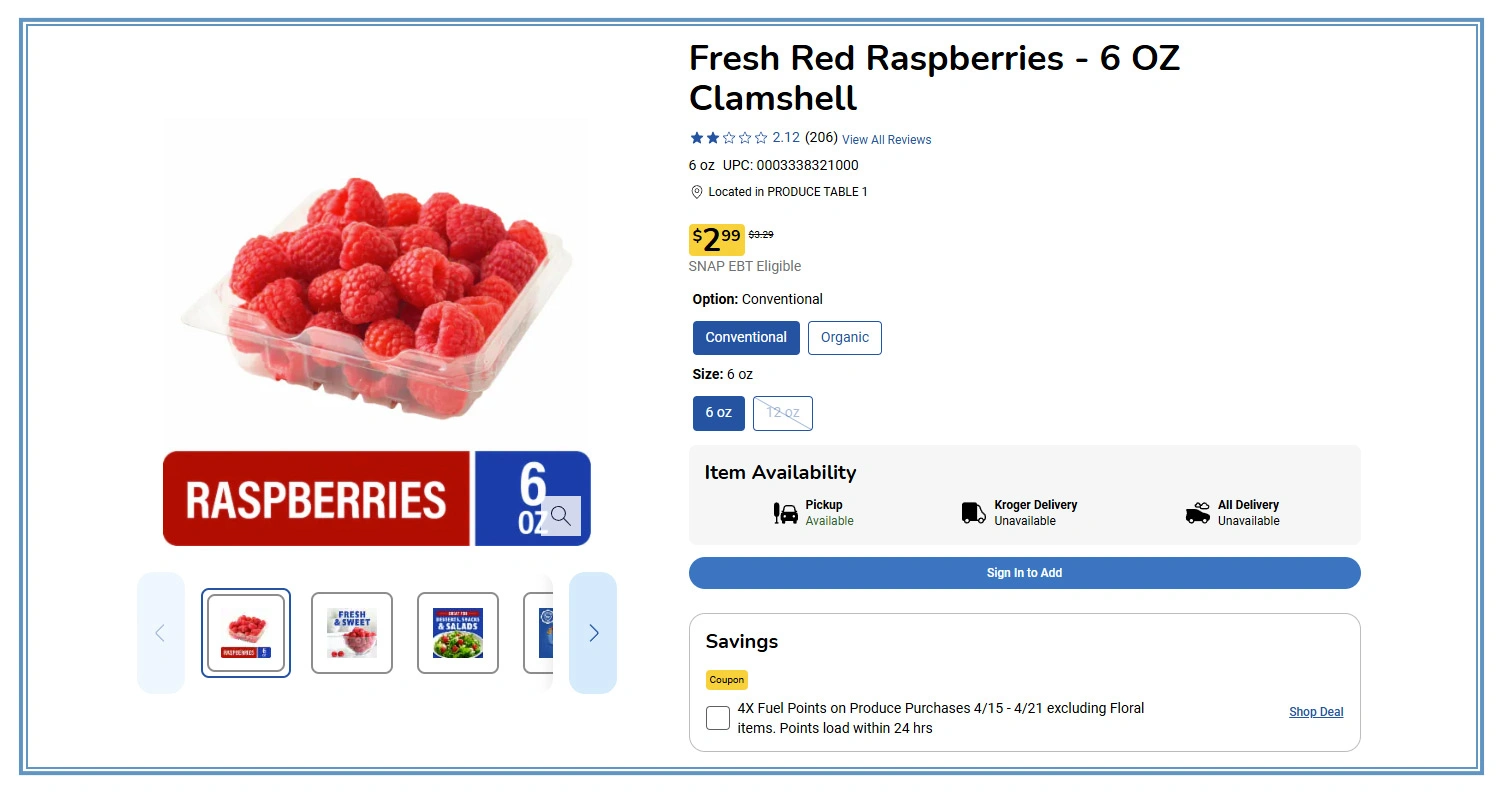Screen dimensions: 1503x793
Task: Select the Conventional option tab
Action: (746, 337)
